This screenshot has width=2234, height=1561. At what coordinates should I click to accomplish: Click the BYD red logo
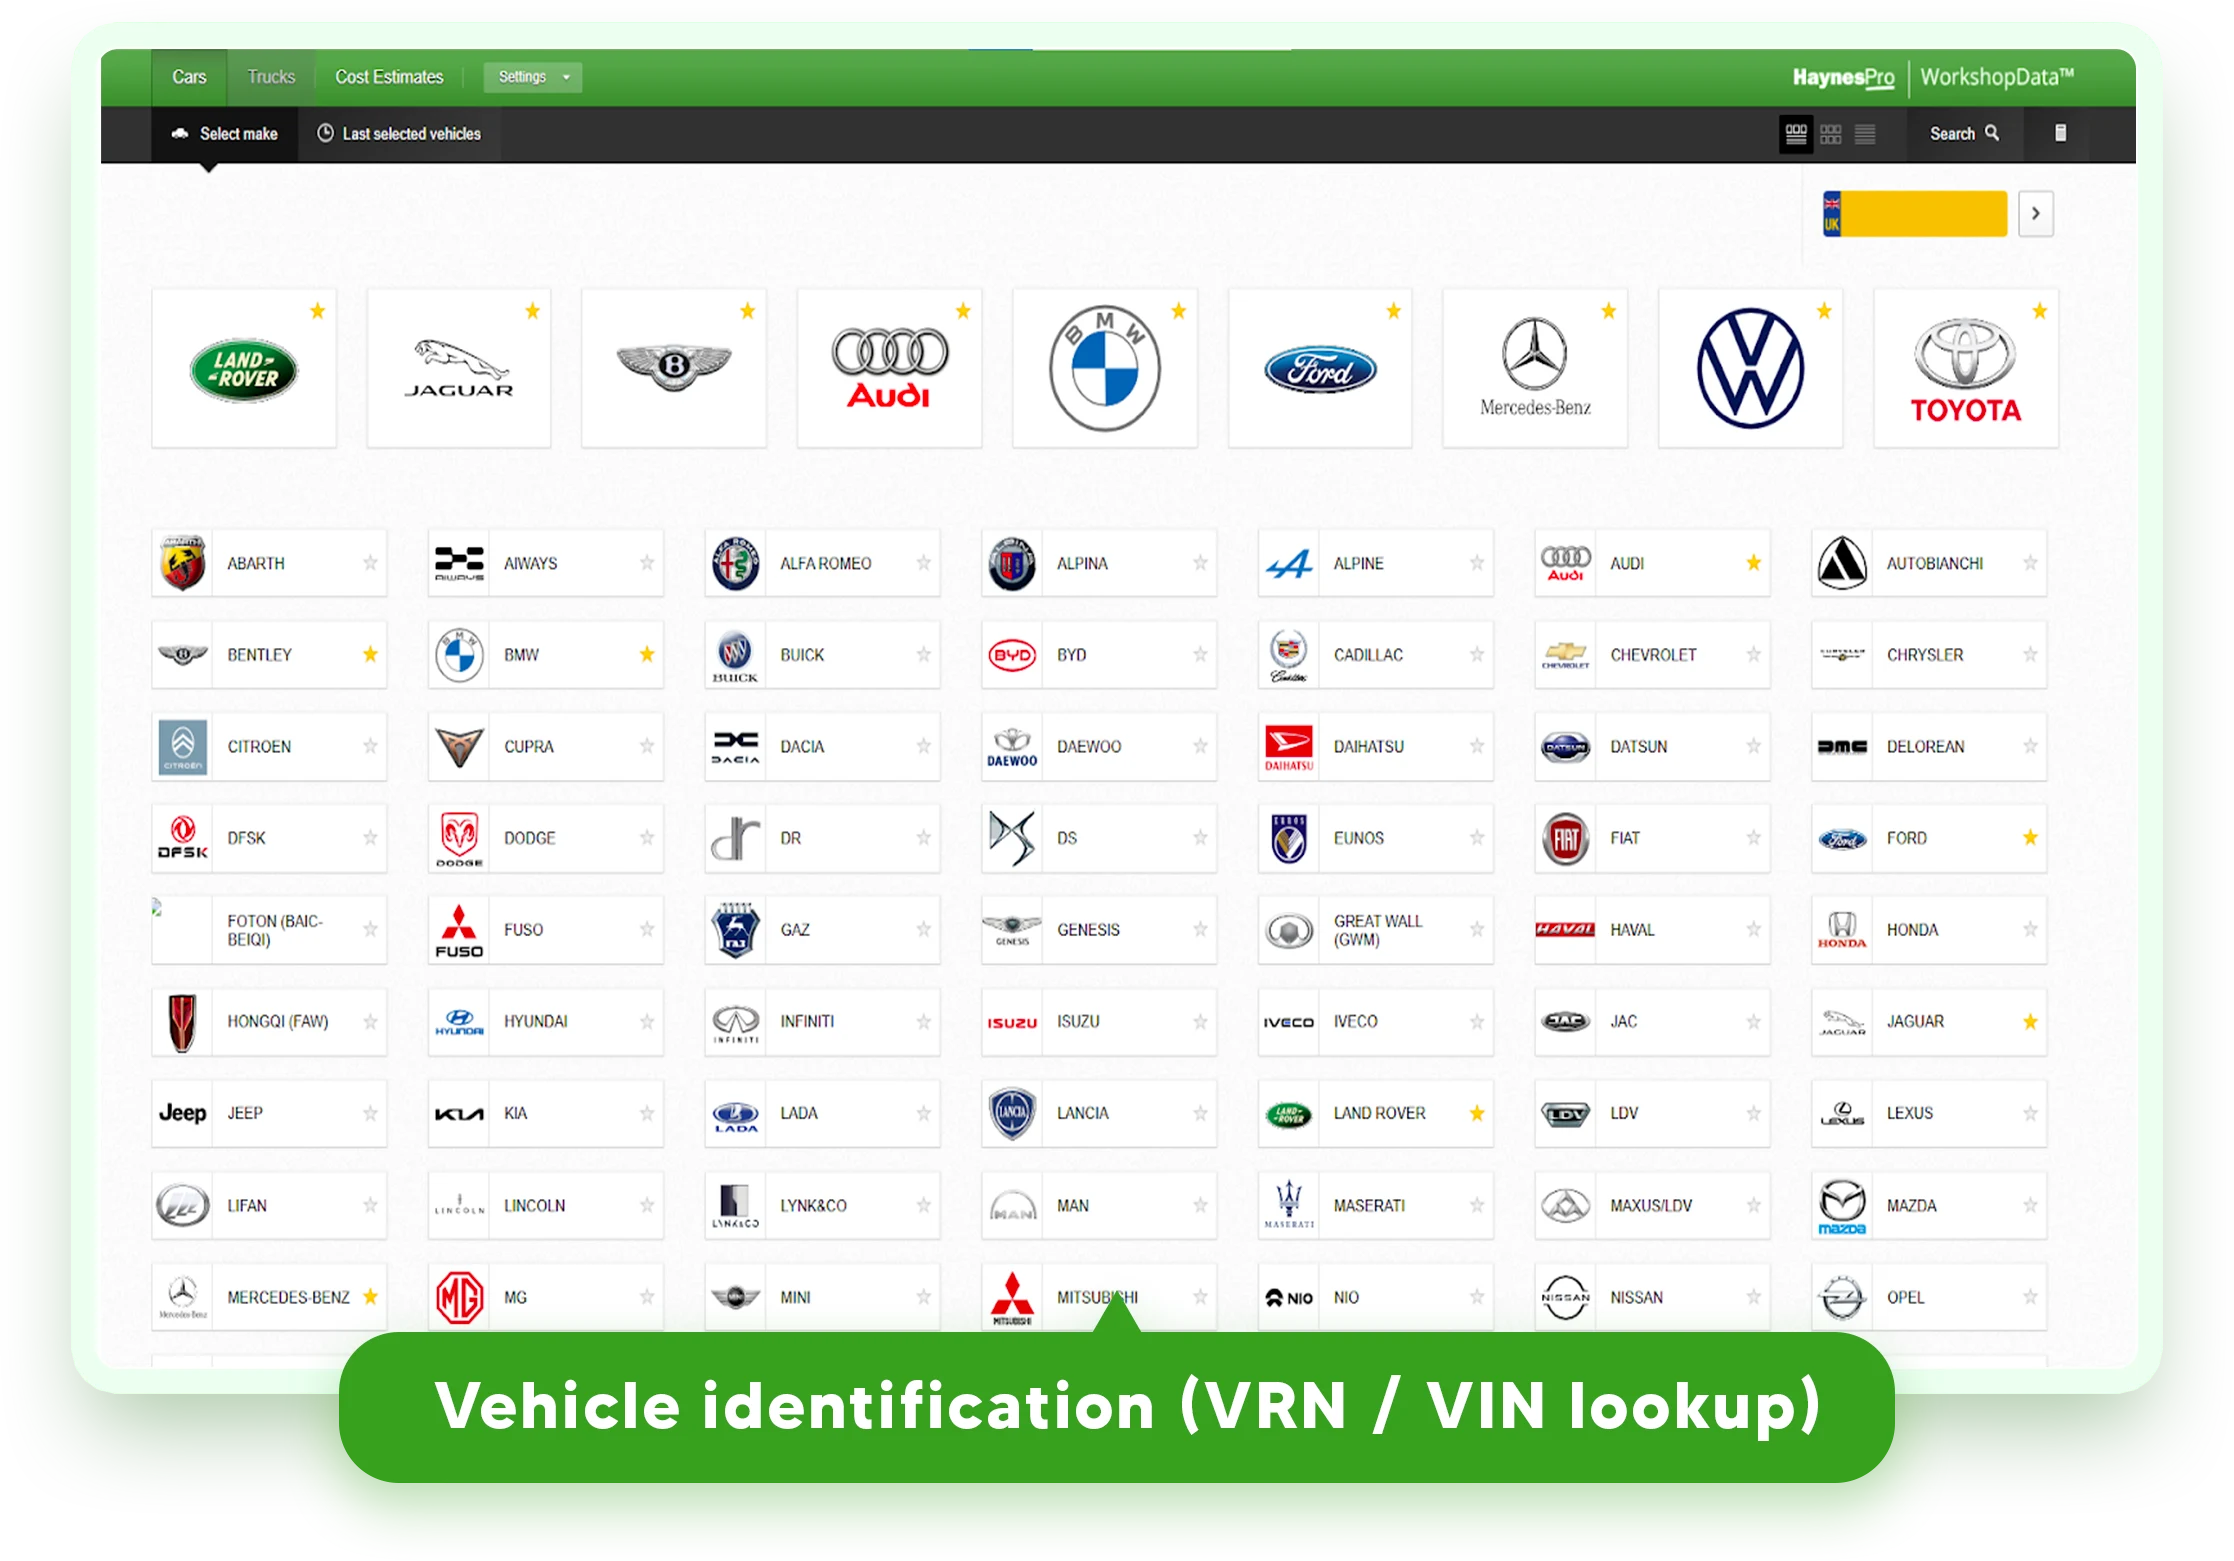click(1012, 655)
